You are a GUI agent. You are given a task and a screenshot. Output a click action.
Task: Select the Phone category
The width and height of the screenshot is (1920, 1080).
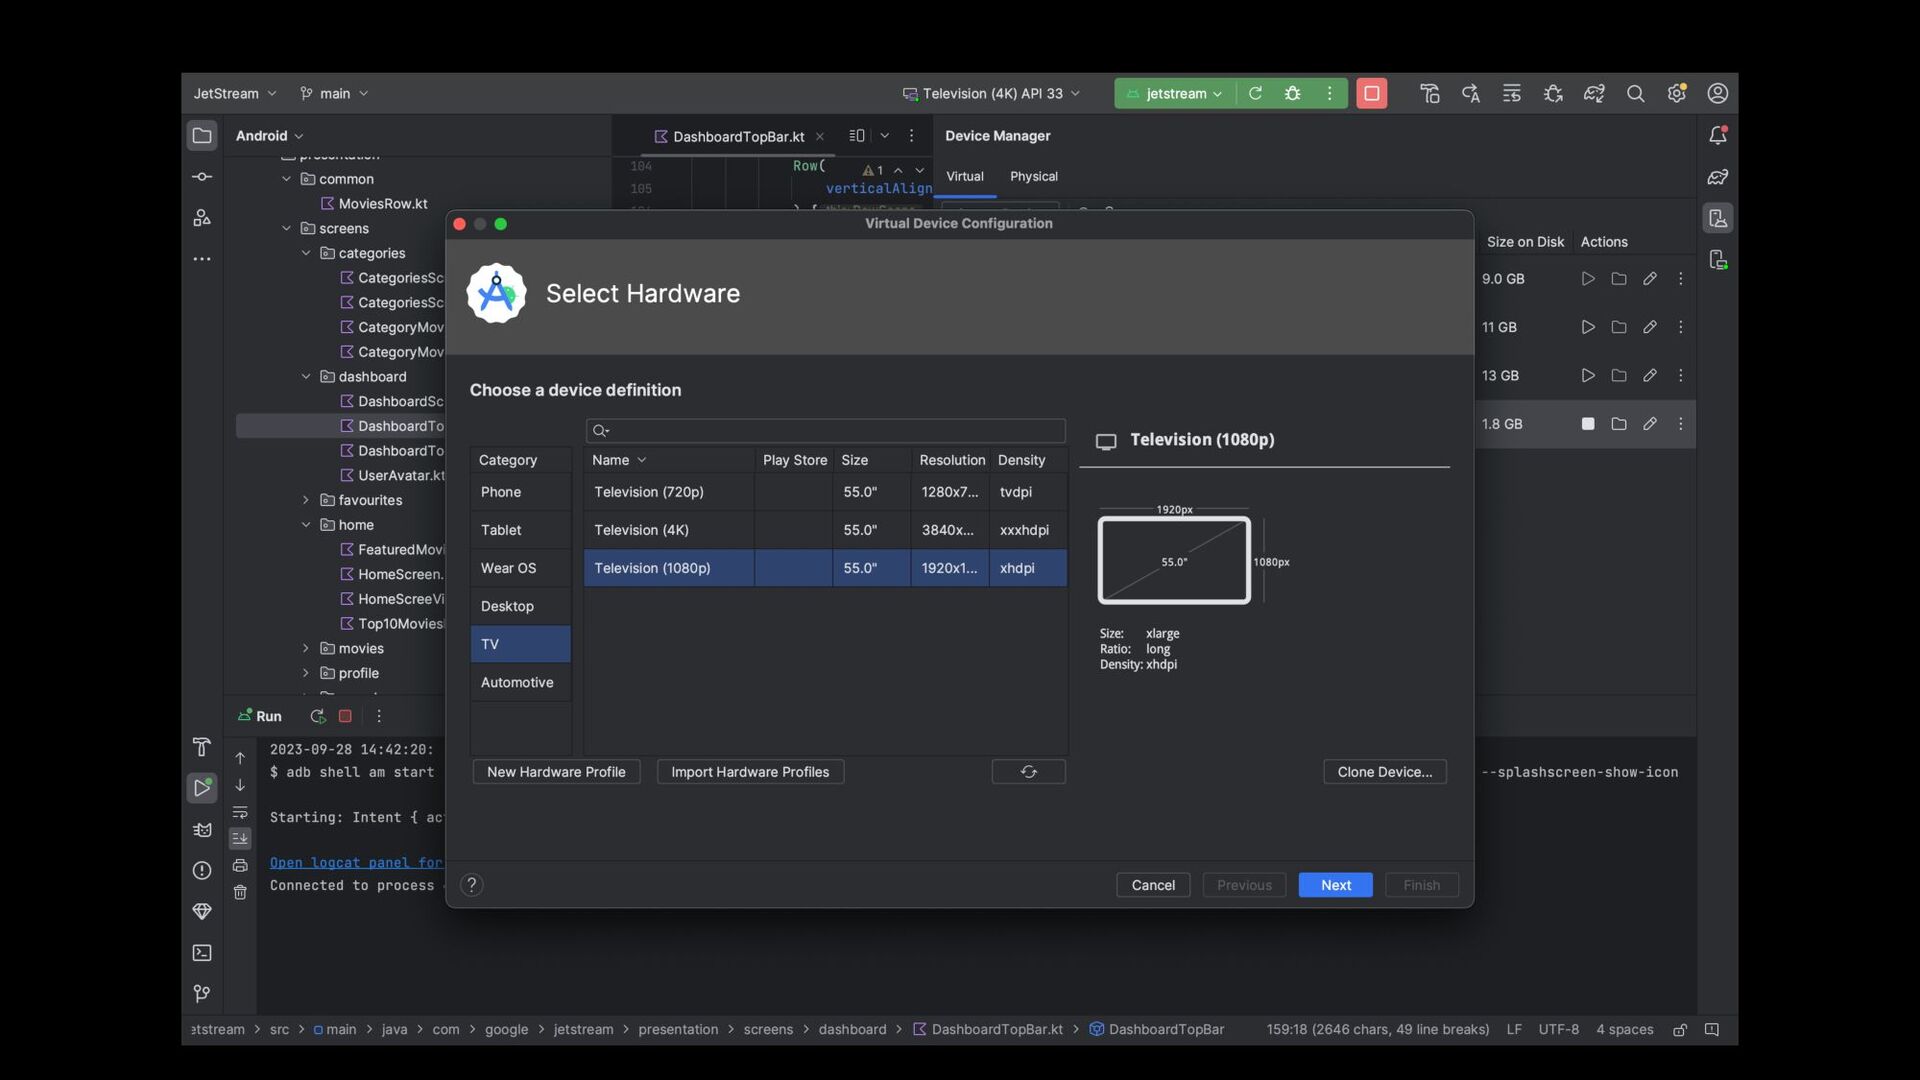point(521,492)
